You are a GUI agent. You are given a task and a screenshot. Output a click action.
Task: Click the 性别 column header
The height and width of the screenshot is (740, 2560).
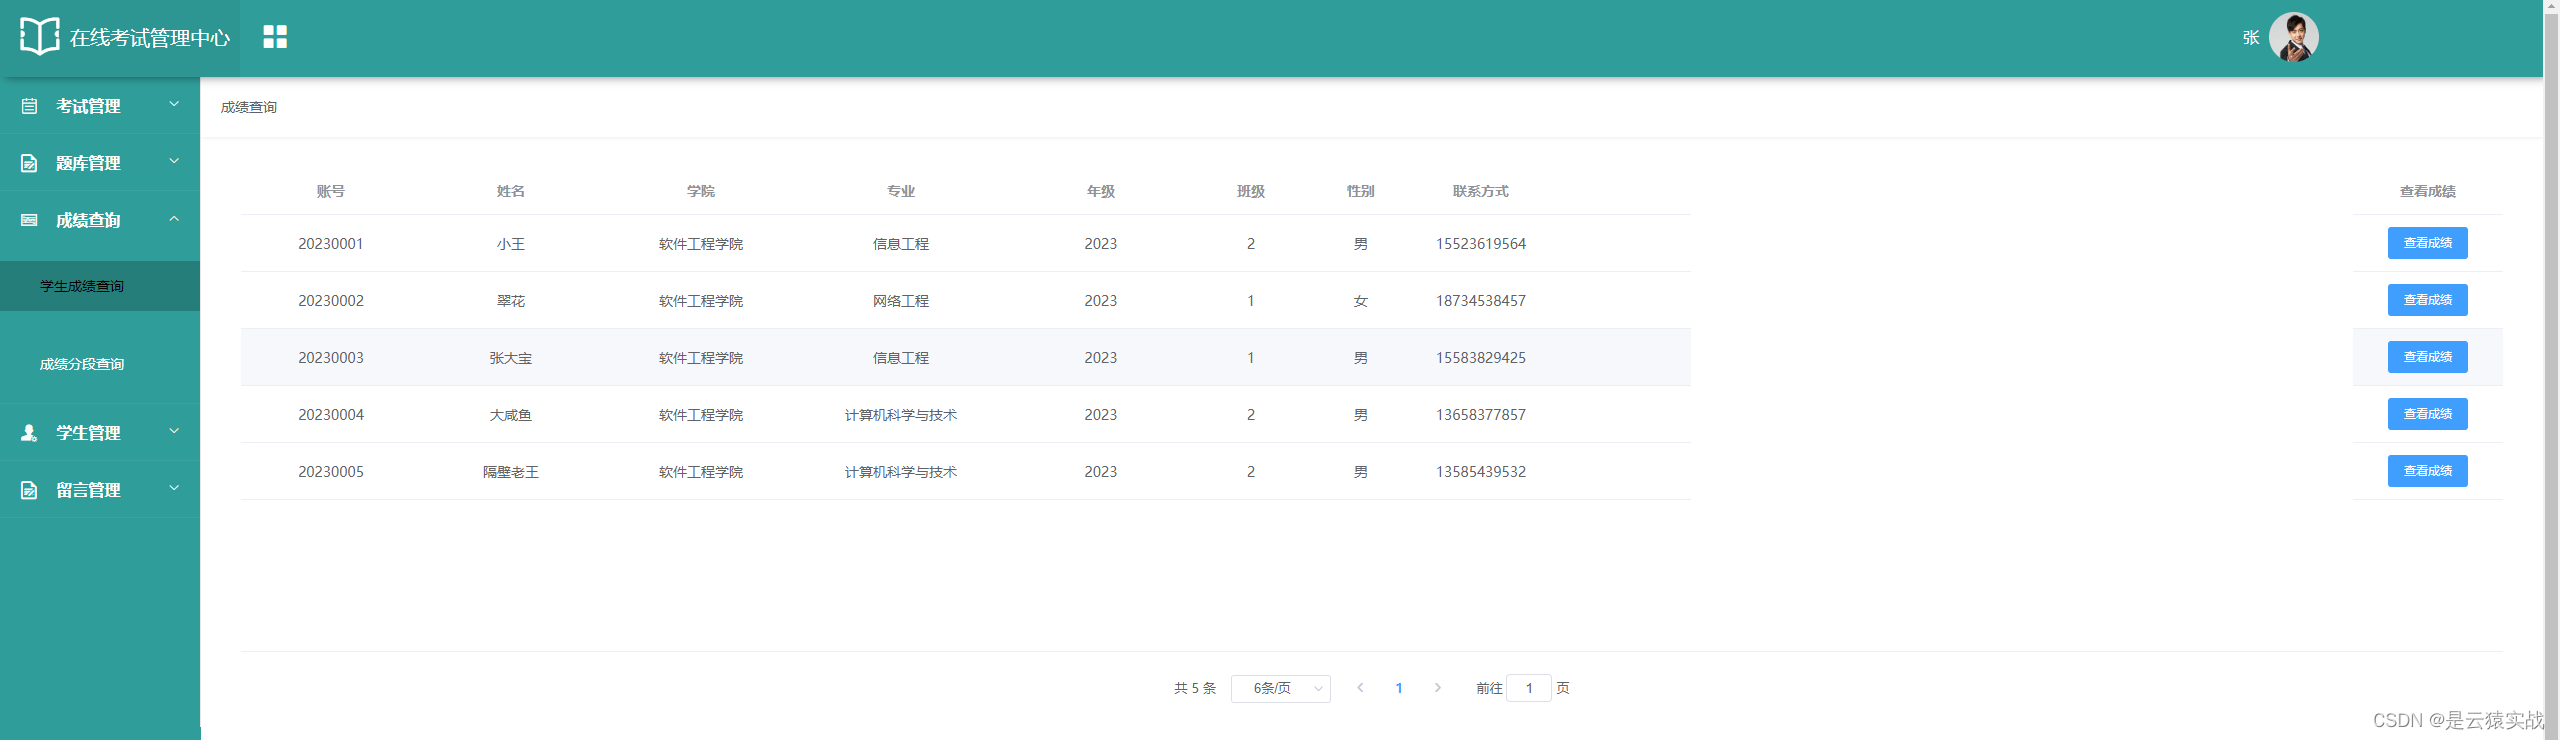pyautogui.click(x=1361, y=191)
